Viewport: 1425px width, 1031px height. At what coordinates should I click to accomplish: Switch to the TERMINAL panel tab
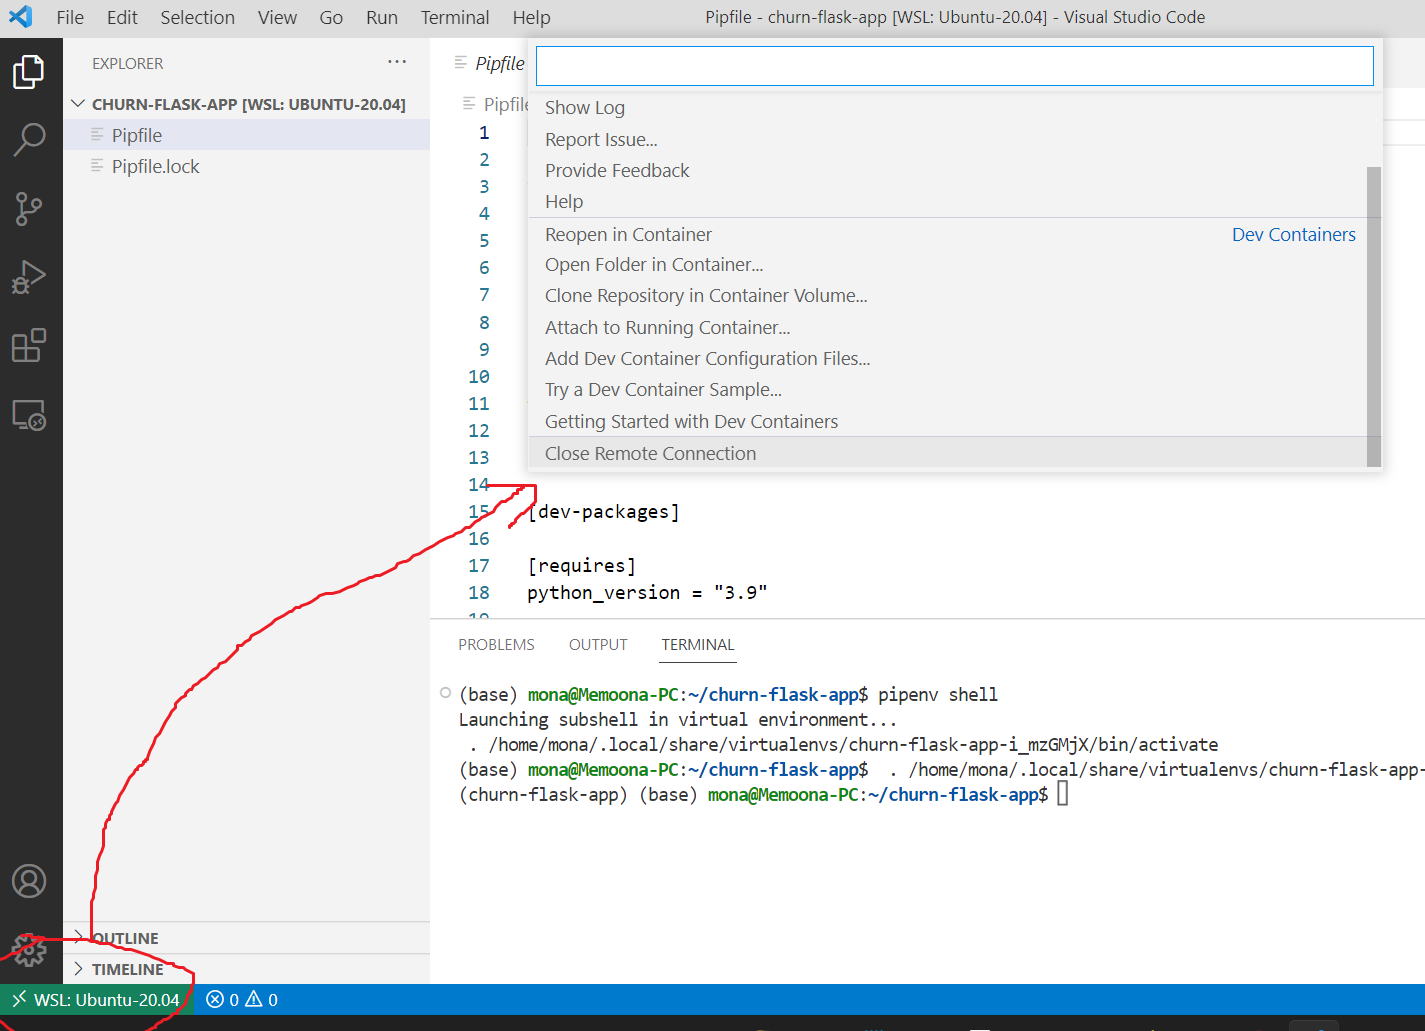pyautogui.click(x=698, y=645)
